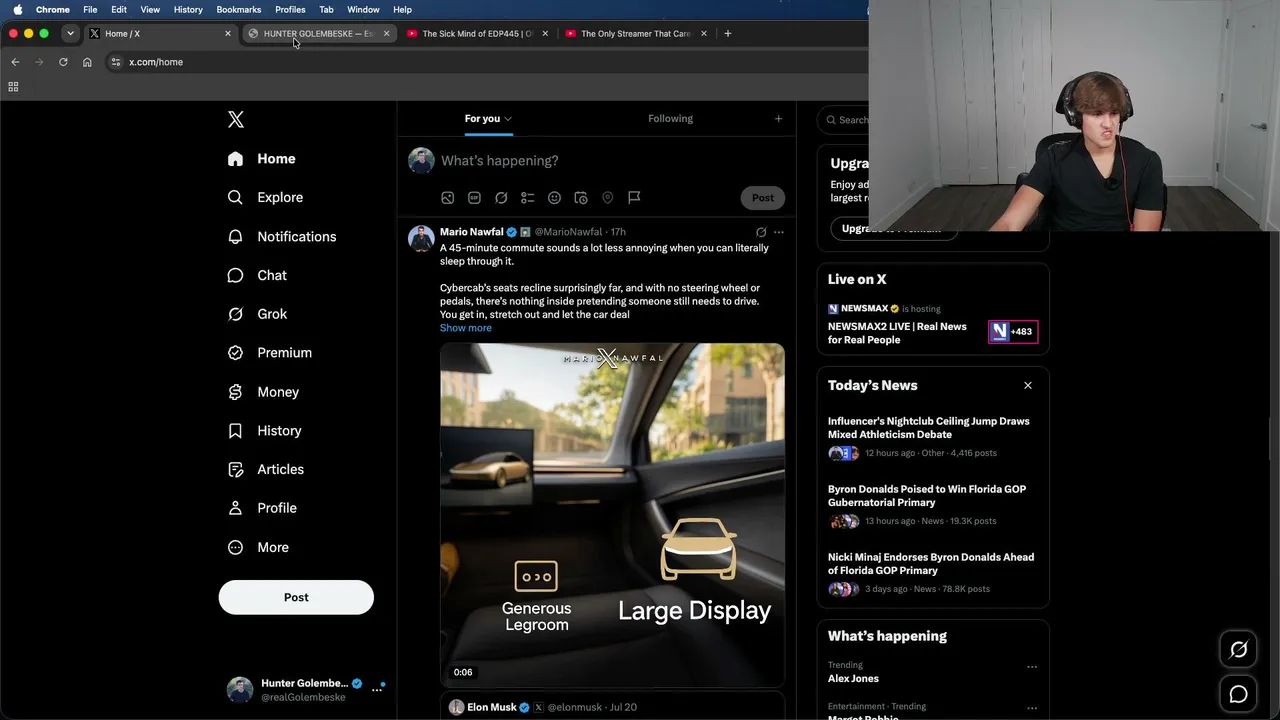Viewport: 1280px width, 720px height.
Task: Switch to The Sick Mind of EDP445 tab
Action: pos(478,34)
